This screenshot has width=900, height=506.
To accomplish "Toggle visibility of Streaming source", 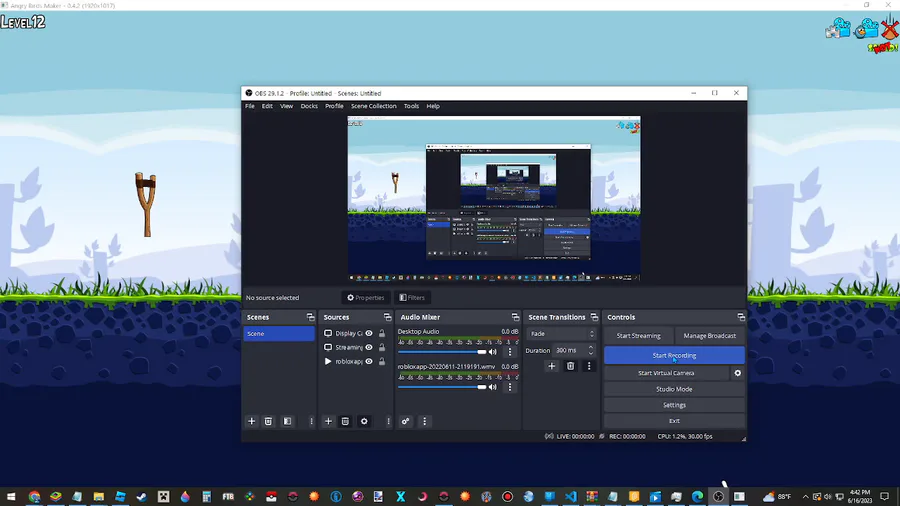I will pos(369,347).
